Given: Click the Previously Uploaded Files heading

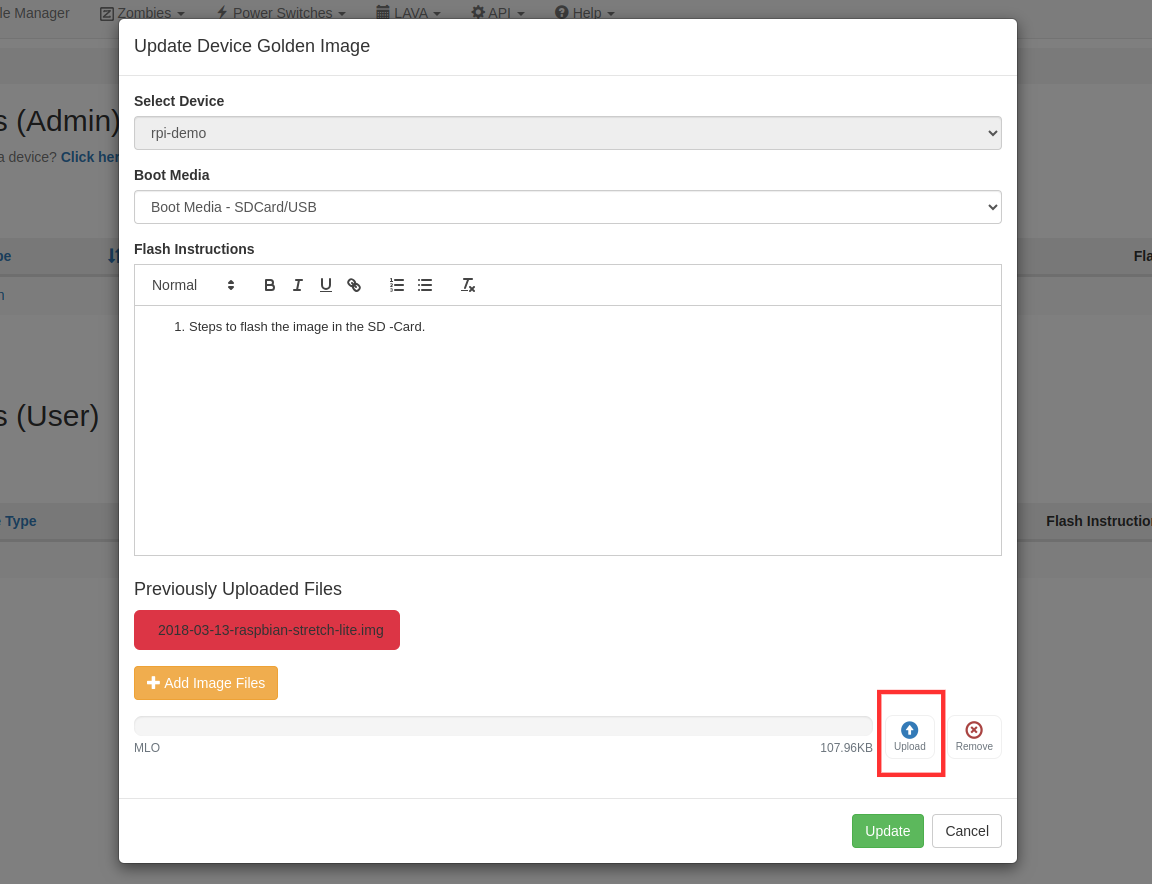Looking at the screenshot, I should click(x=238, y=589).
